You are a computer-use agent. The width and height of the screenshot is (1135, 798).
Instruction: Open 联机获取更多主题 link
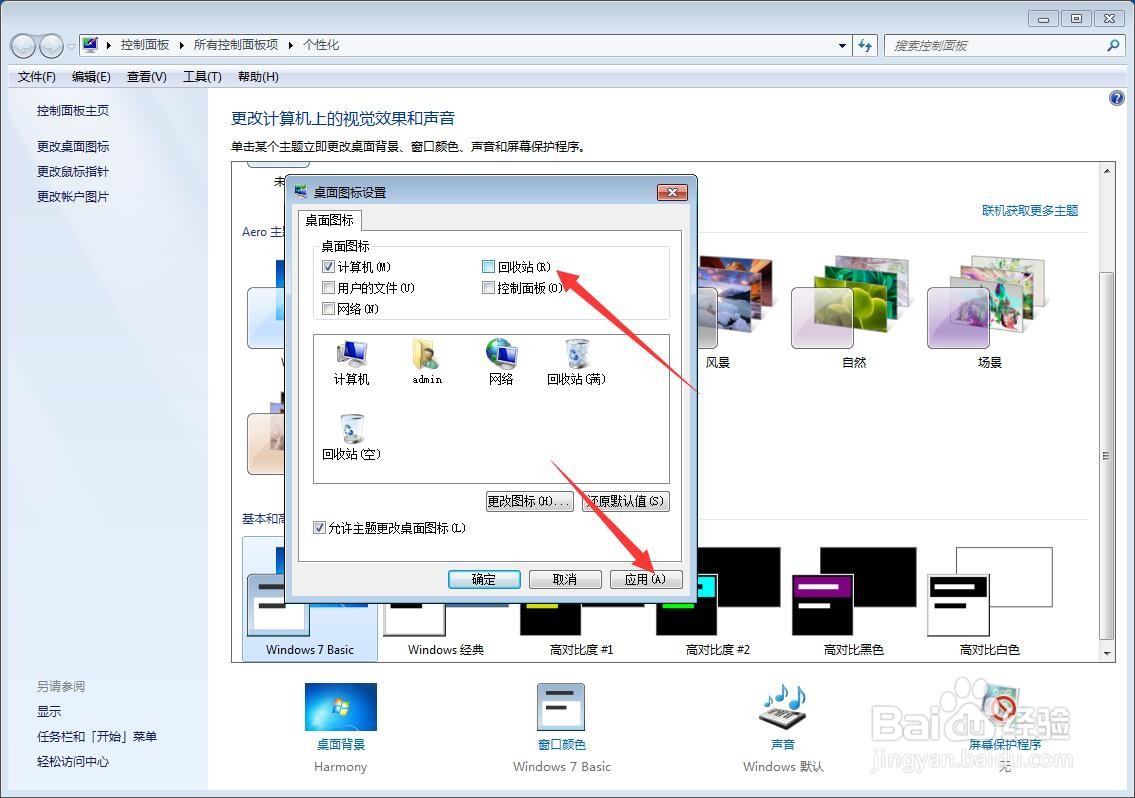1029,211
